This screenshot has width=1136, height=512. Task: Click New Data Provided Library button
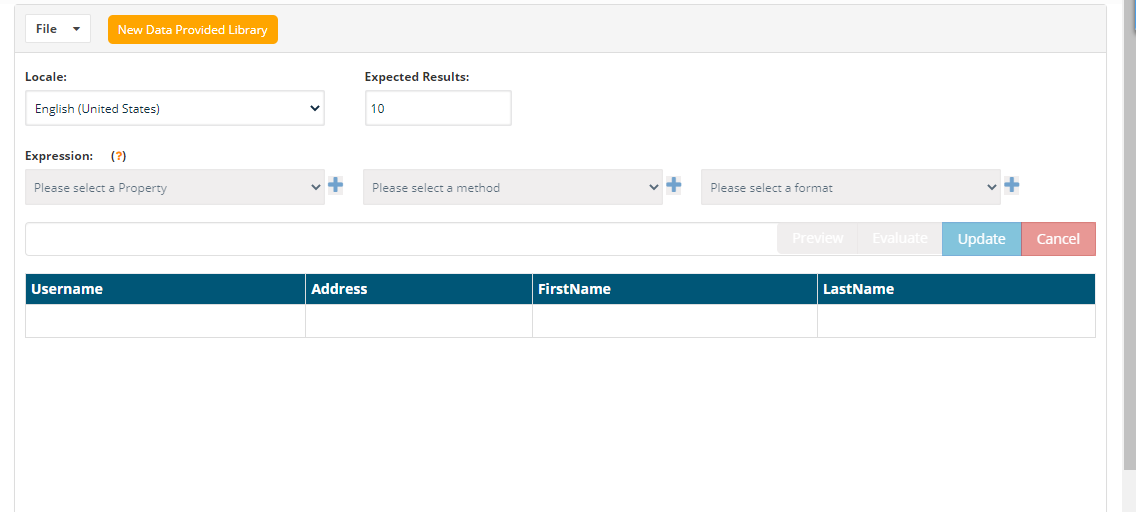pyautogui.click(x=193, y=30)
